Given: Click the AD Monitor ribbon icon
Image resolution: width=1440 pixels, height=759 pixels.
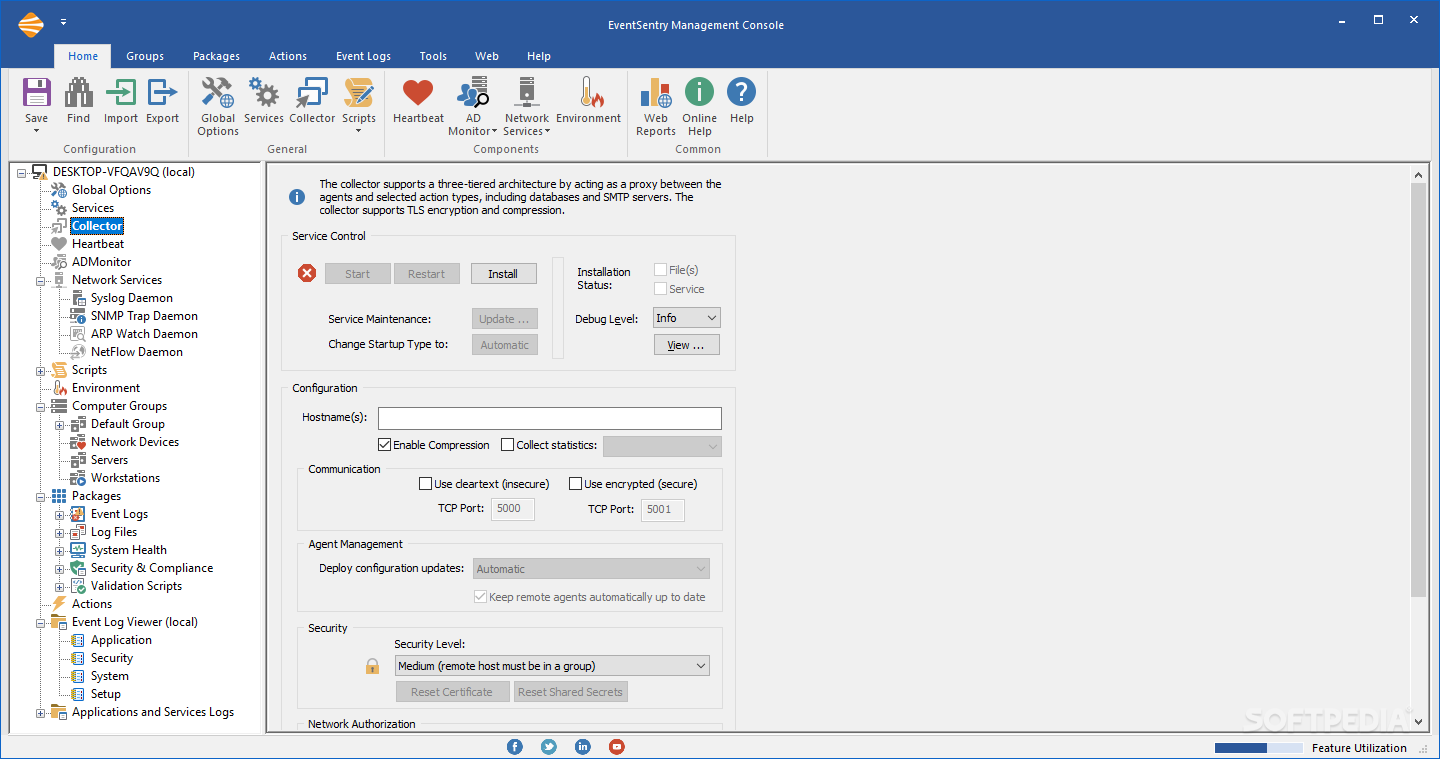Looking at the screenshot, I should (x=472, y=93).
